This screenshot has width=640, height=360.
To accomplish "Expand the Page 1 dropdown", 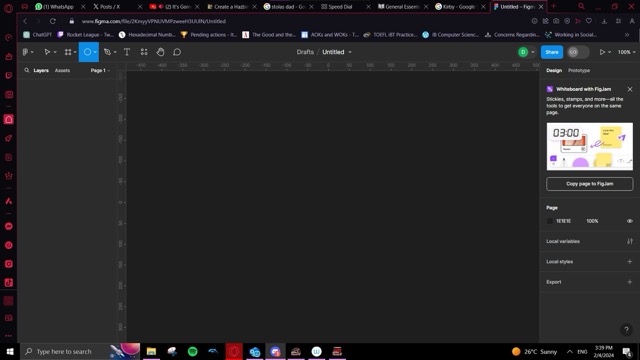I will pyautogui.click(x=100, y=70).
